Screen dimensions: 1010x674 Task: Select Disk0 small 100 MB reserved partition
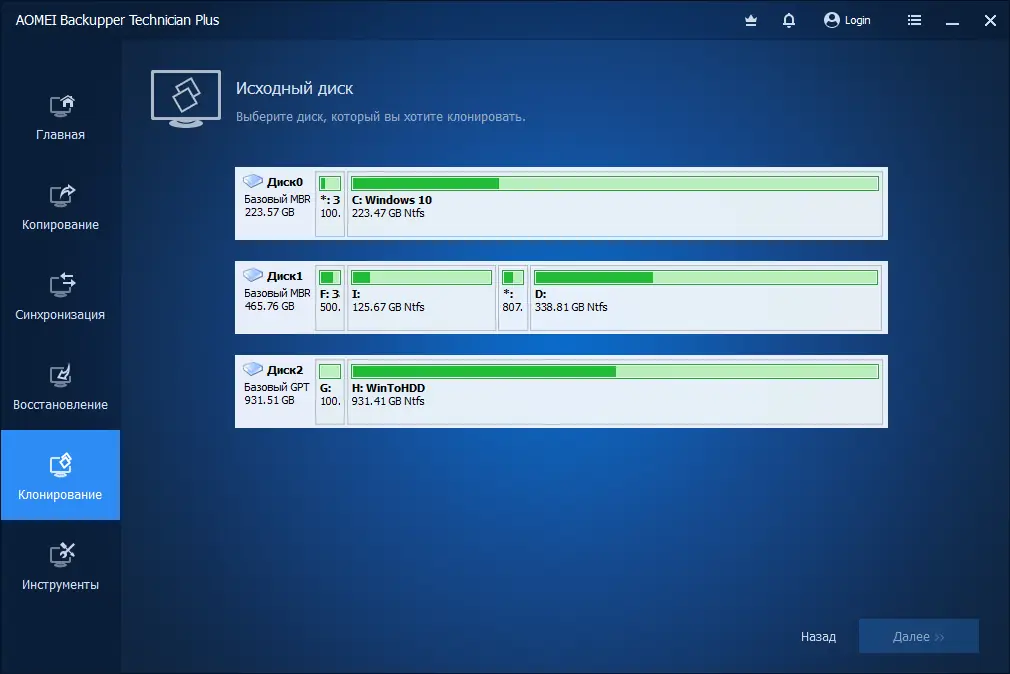330,204
